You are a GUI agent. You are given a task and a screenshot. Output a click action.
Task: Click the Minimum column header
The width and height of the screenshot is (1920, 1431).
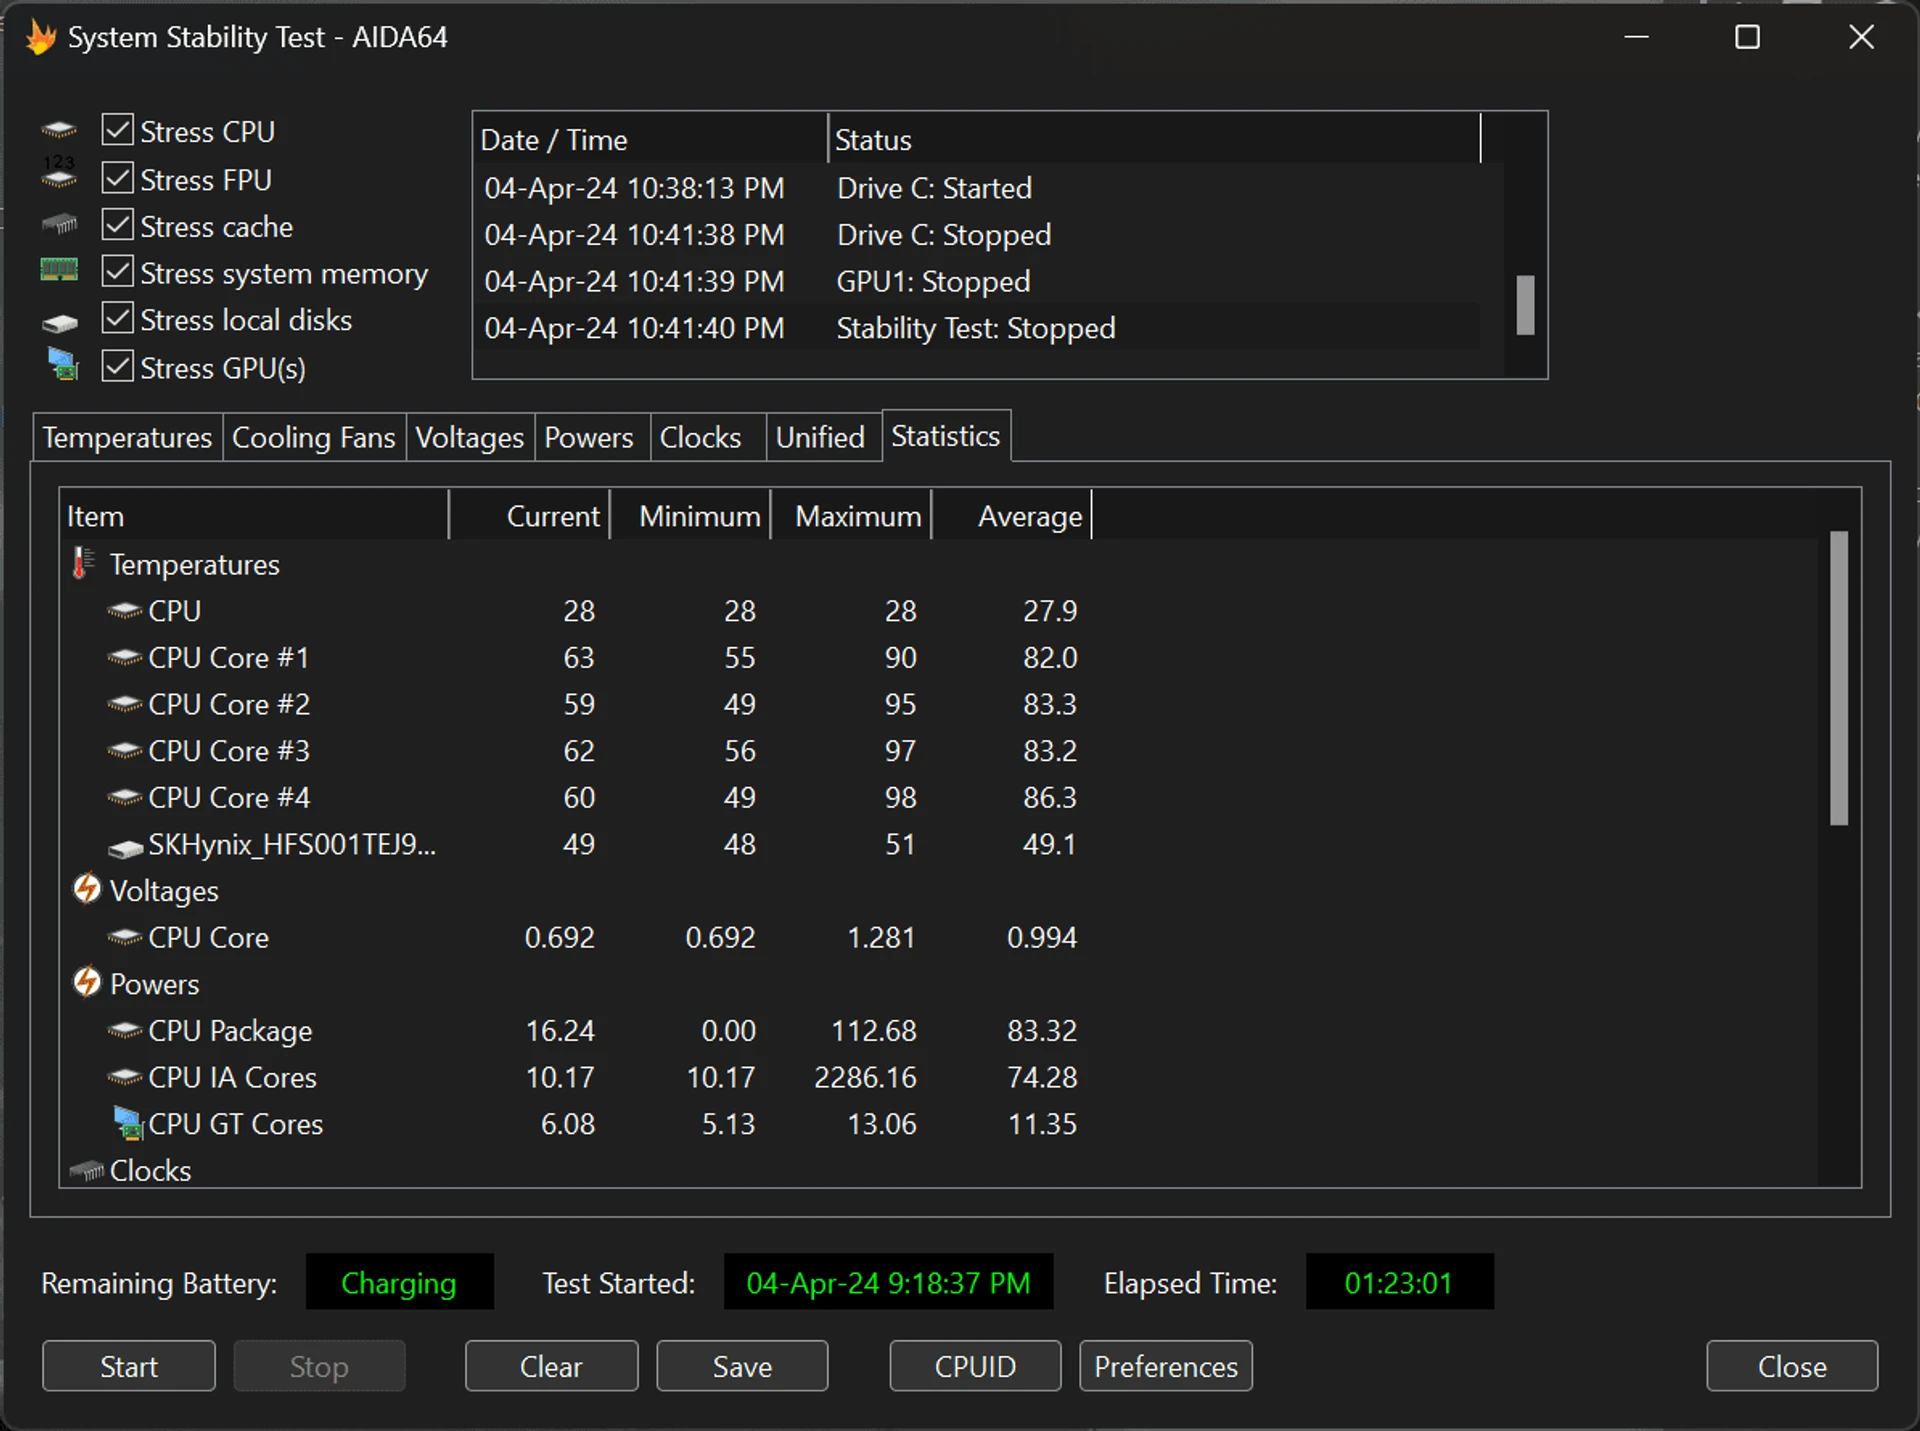click(691, 516)
